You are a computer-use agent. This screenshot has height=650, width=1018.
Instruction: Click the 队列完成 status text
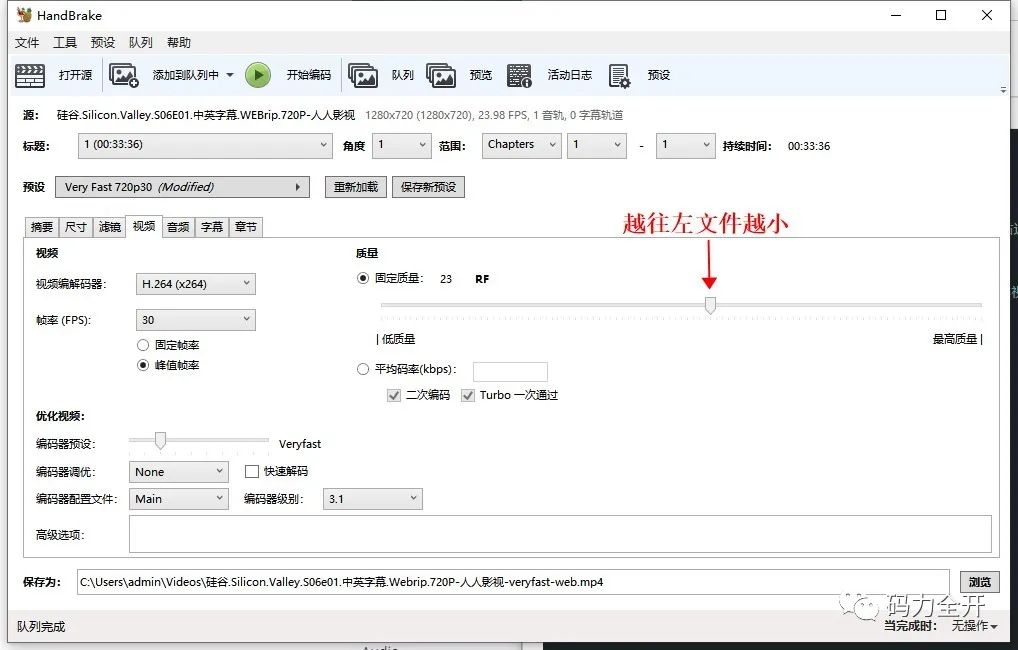(41, 627)
